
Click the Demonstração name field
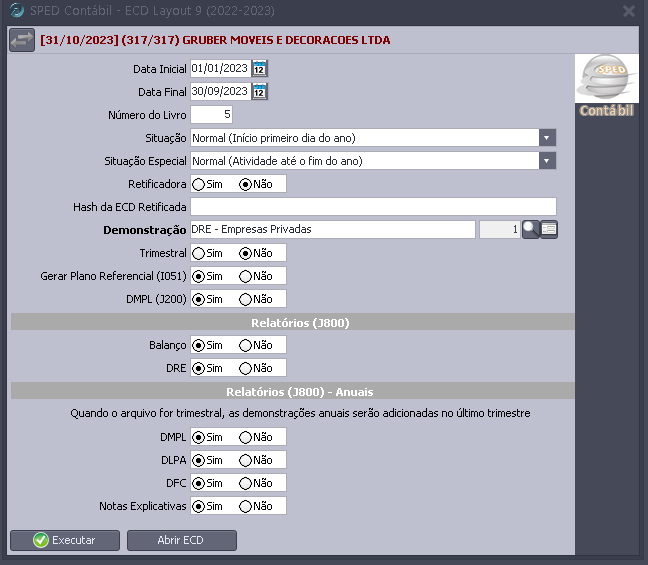coord(333,229)
